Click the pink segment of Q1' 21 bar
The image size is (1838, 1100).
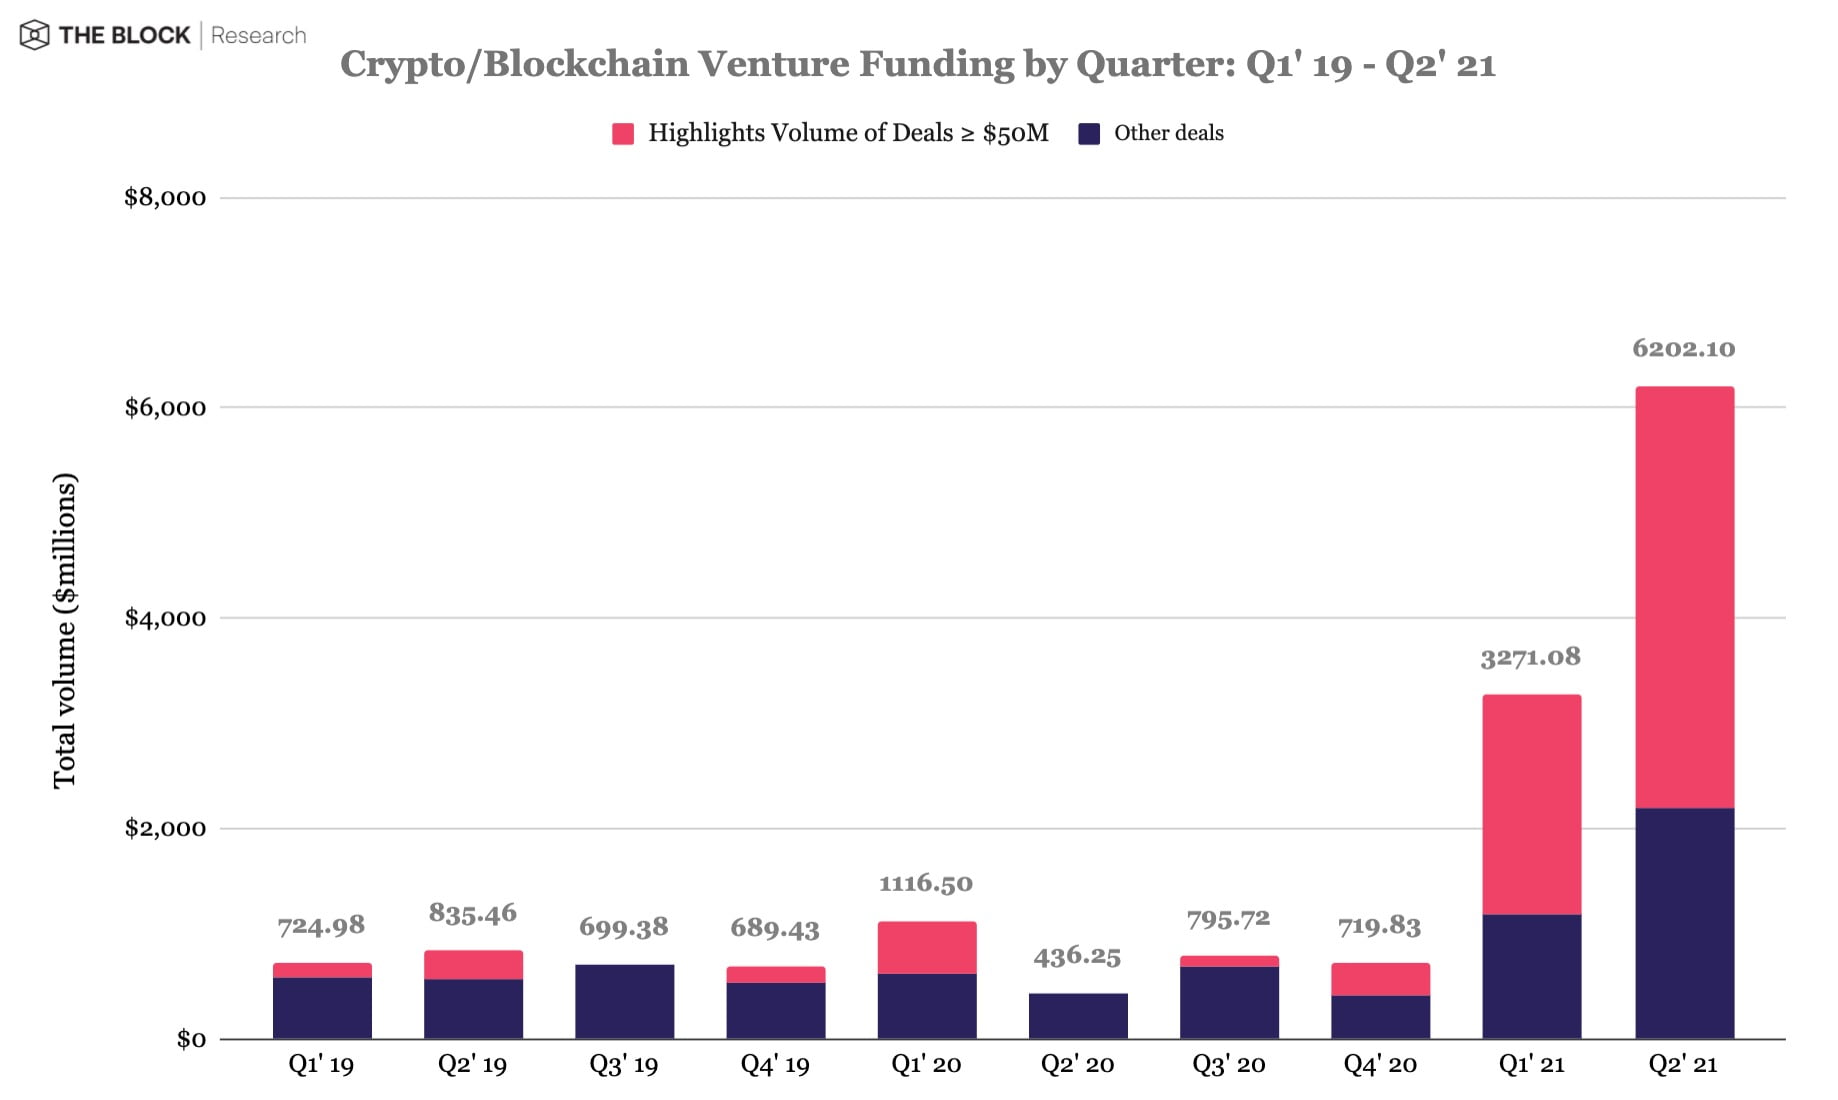1531,804
